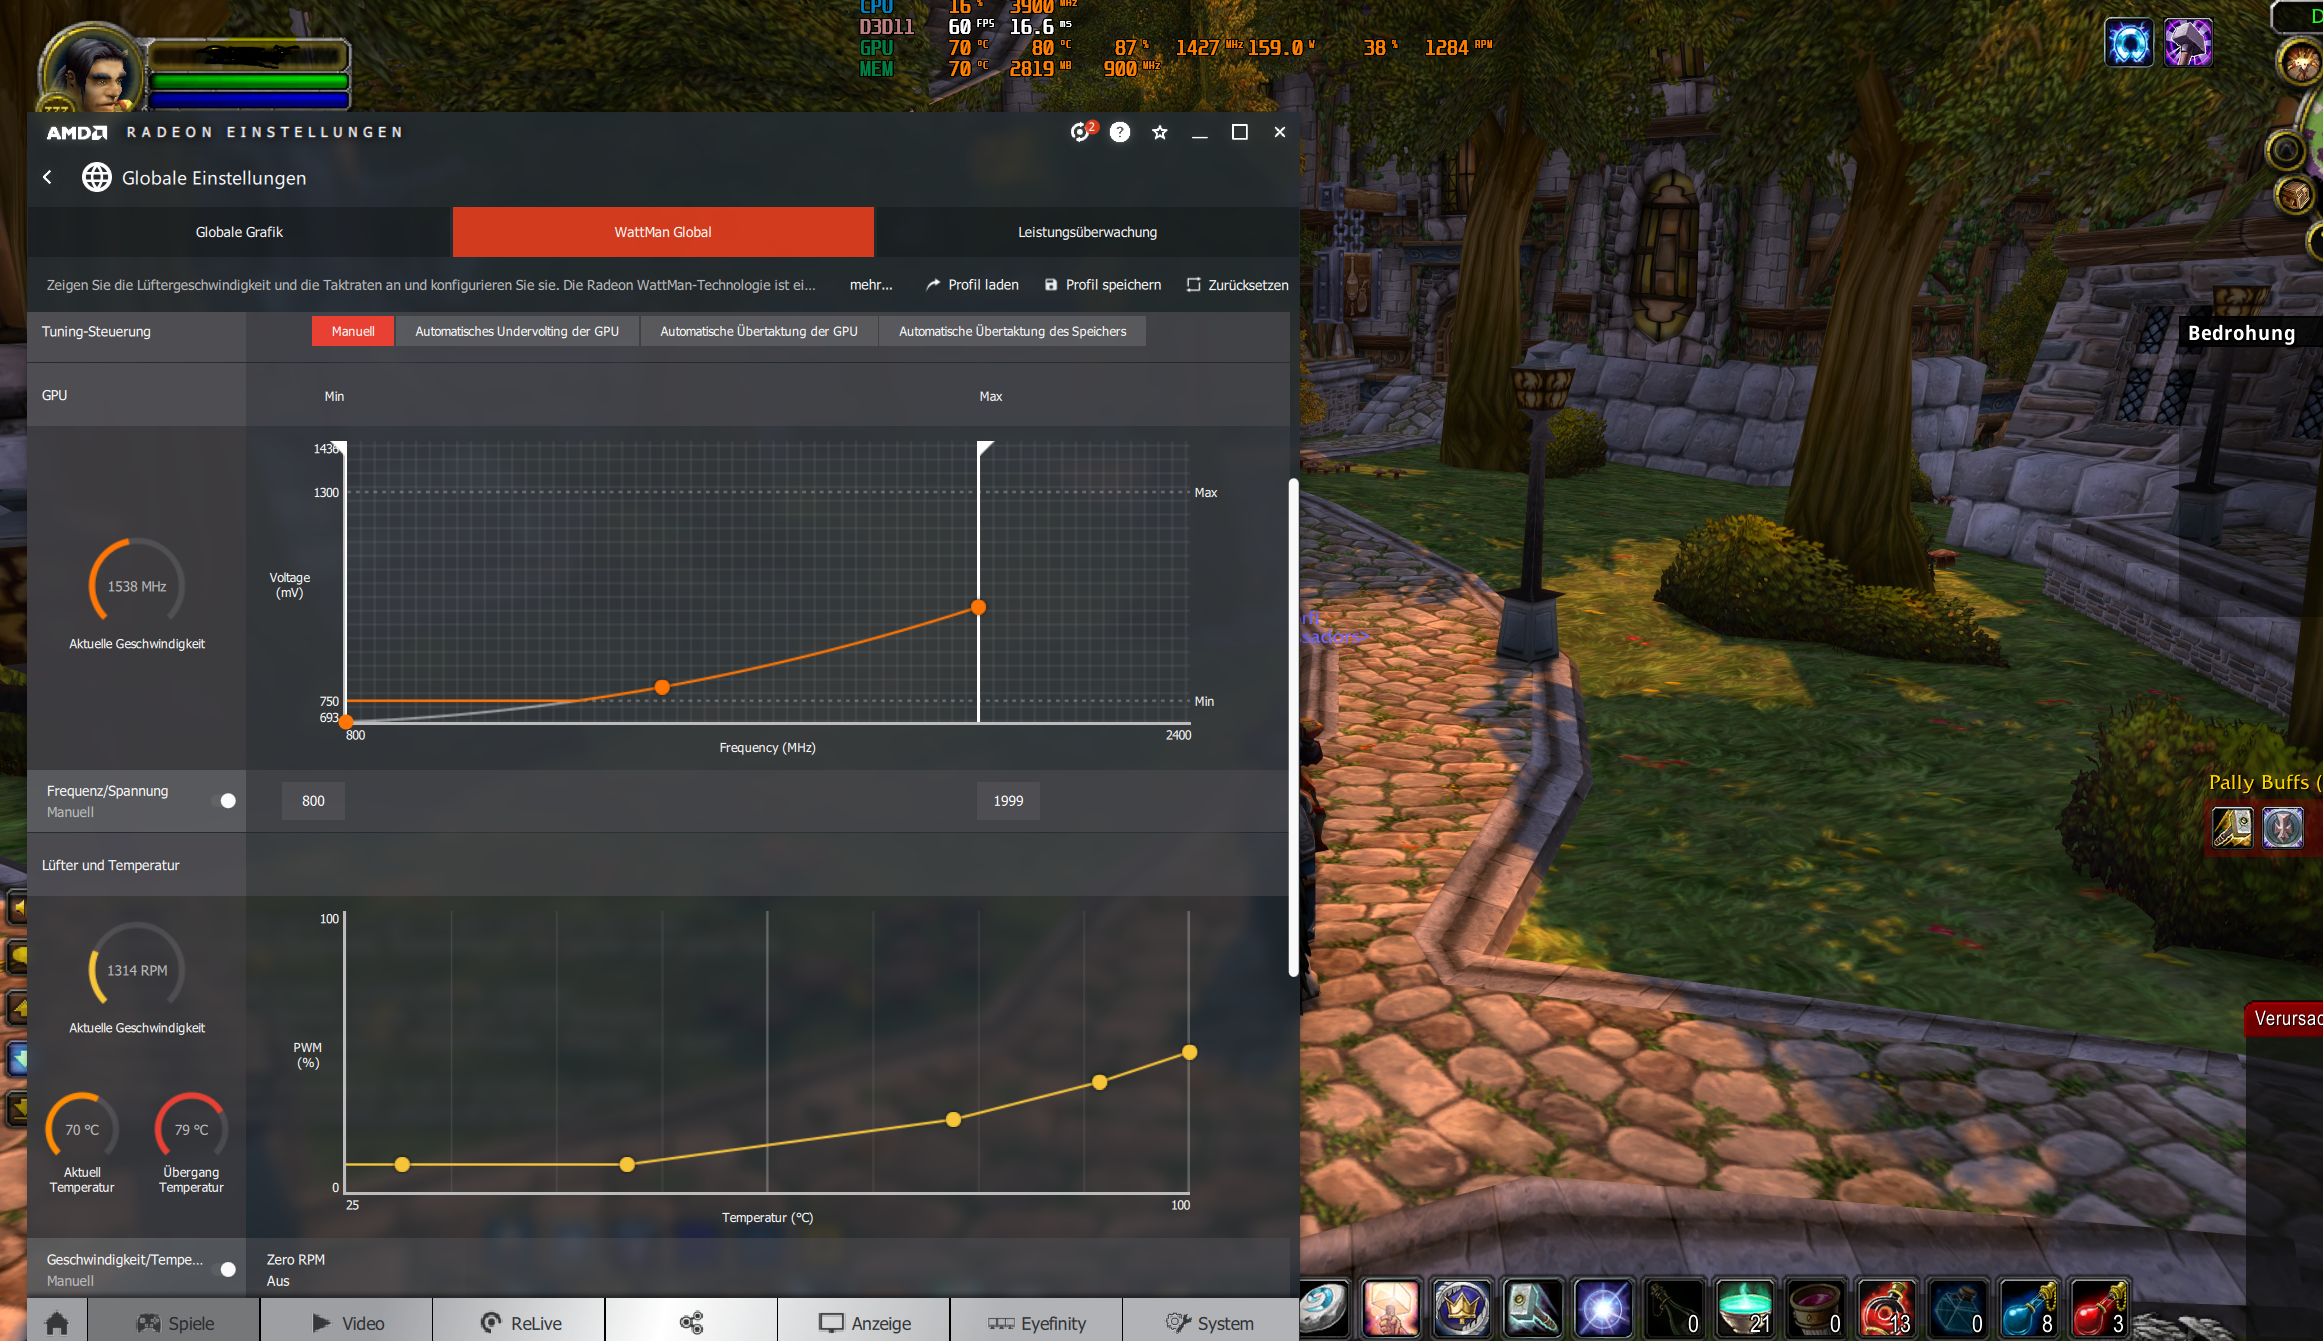Click the max frequency field showing 1999
Viewport: 2323px width, 1341px height.
pyautogui.click(x=1008, y=800)
